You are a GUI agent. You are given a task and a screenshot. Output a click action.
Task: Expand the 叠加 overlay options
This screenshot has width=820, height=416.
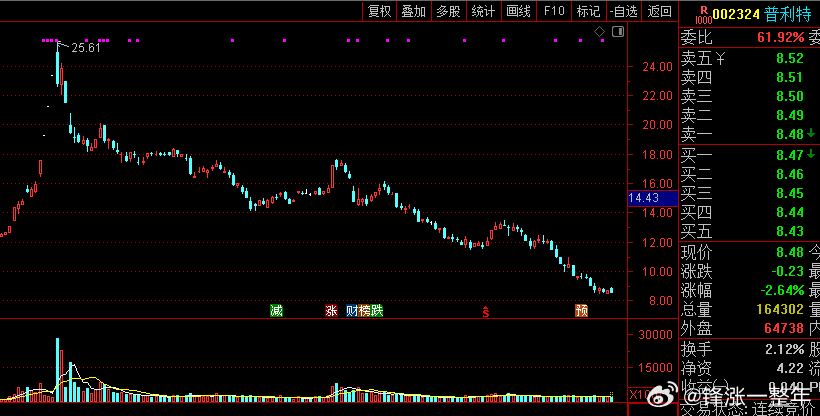[414, 12]
